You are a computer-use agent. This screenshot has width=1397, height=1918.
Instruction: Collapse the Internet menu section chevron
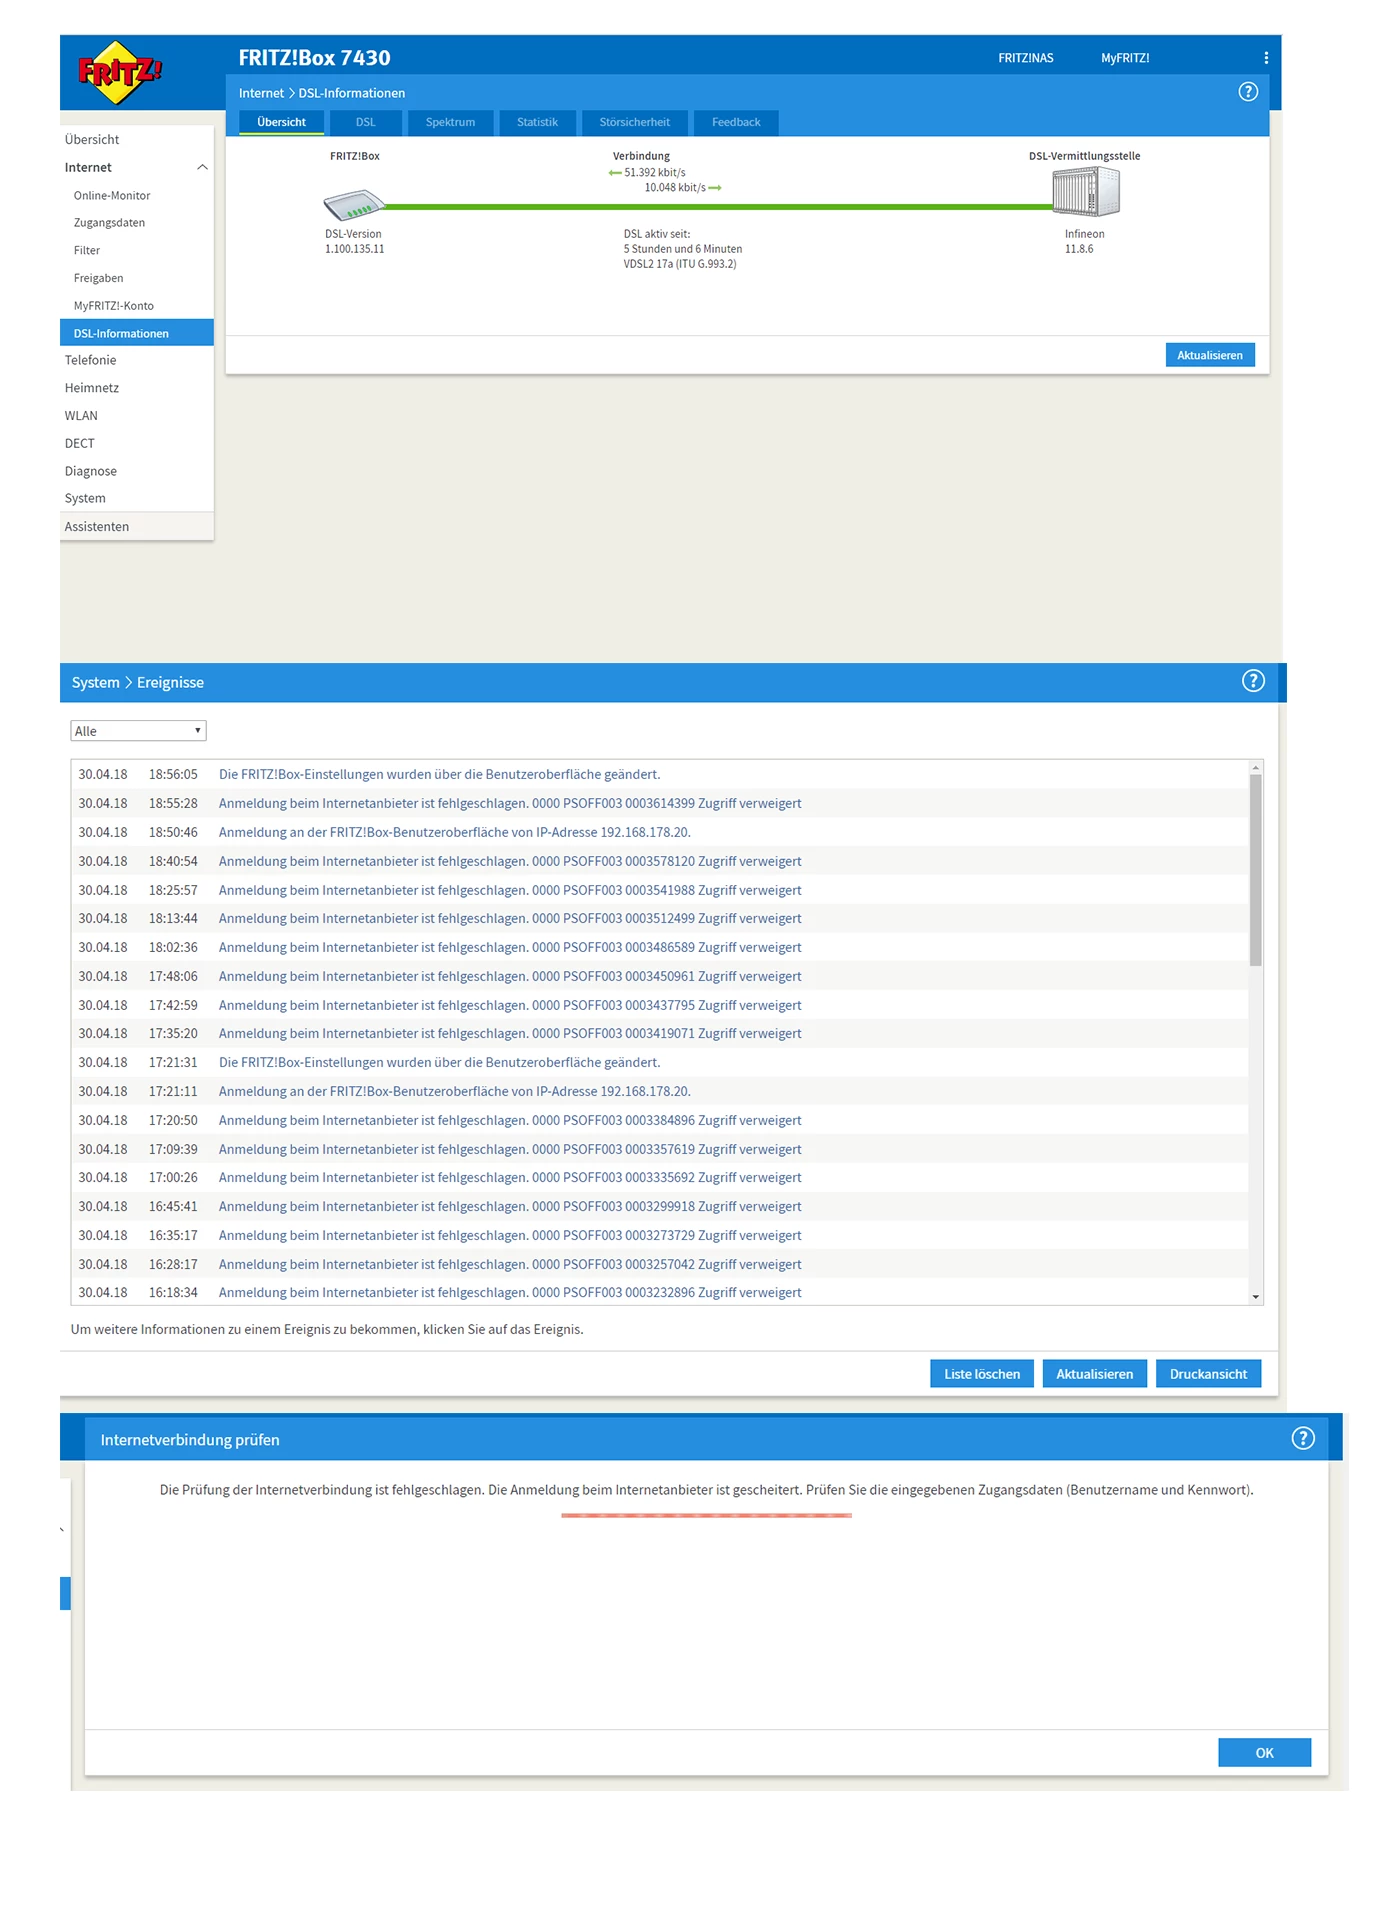(202, 167)
